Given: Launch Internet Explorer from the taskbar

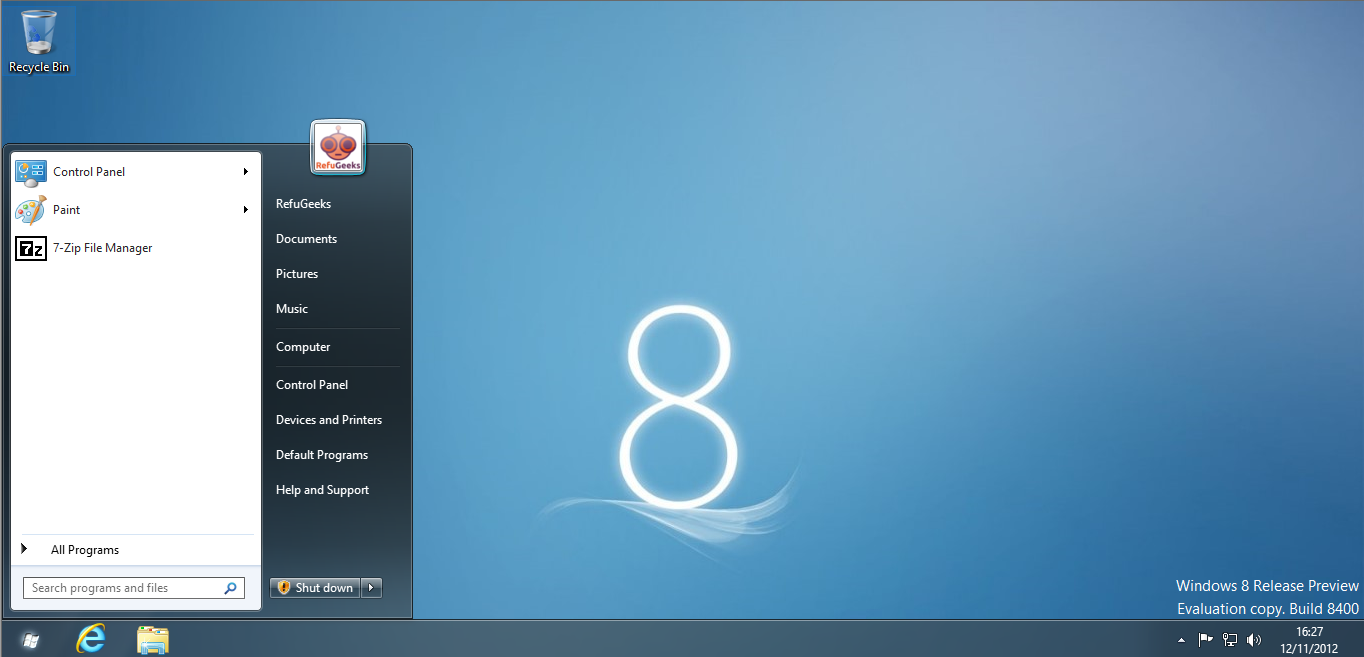Looking at the screenshot, I should pyautogui.click(x=91, y=639).
